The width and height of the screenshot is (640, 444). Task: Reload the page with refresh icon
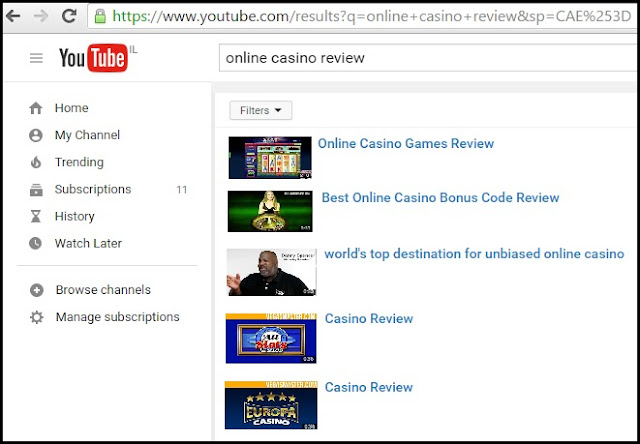pyautogui.click(x=69, y=16)
